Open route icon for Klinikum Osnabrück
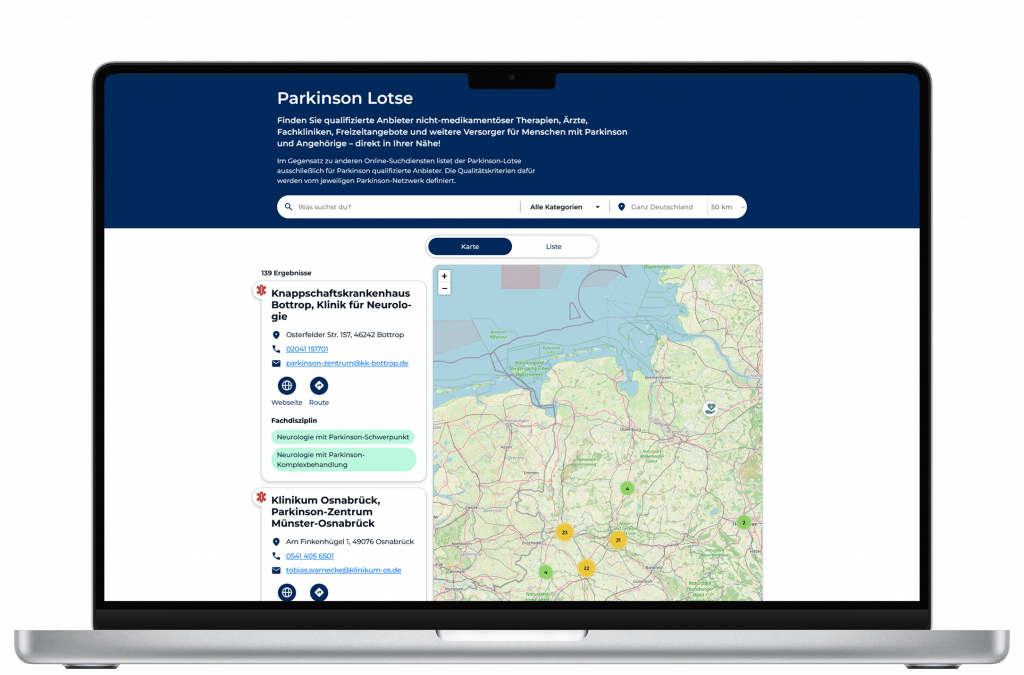1024x675 pixels. (x=319, y=592)
